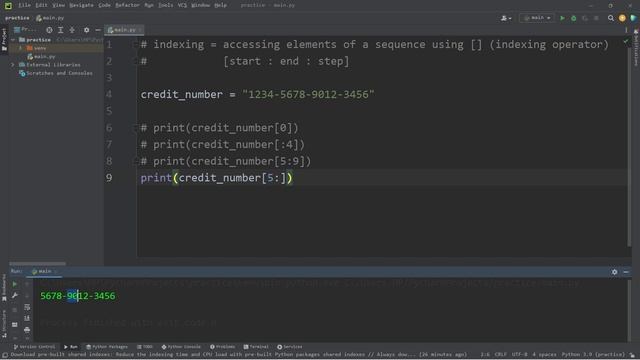The height and width of the screenshot is (360, 640).
Task: Open editor tab options kebab icon
Action: [626, 30]
